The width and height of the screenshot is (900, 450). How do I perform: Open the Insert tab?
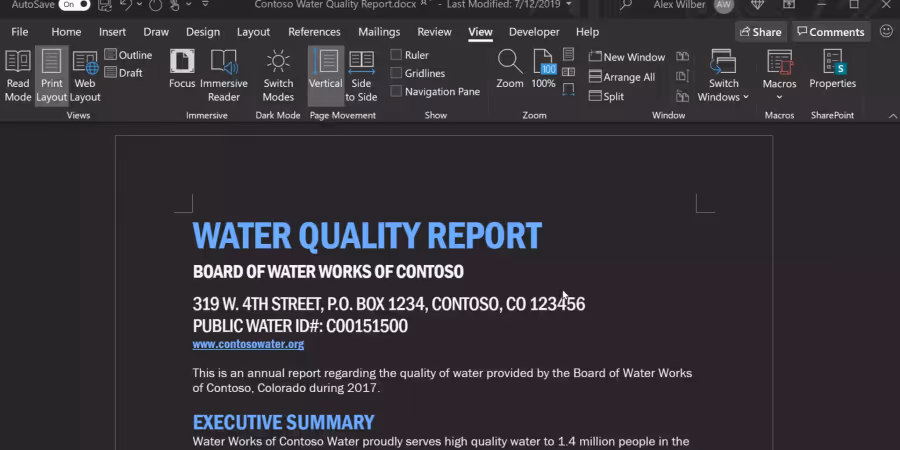tap(112, 32)
